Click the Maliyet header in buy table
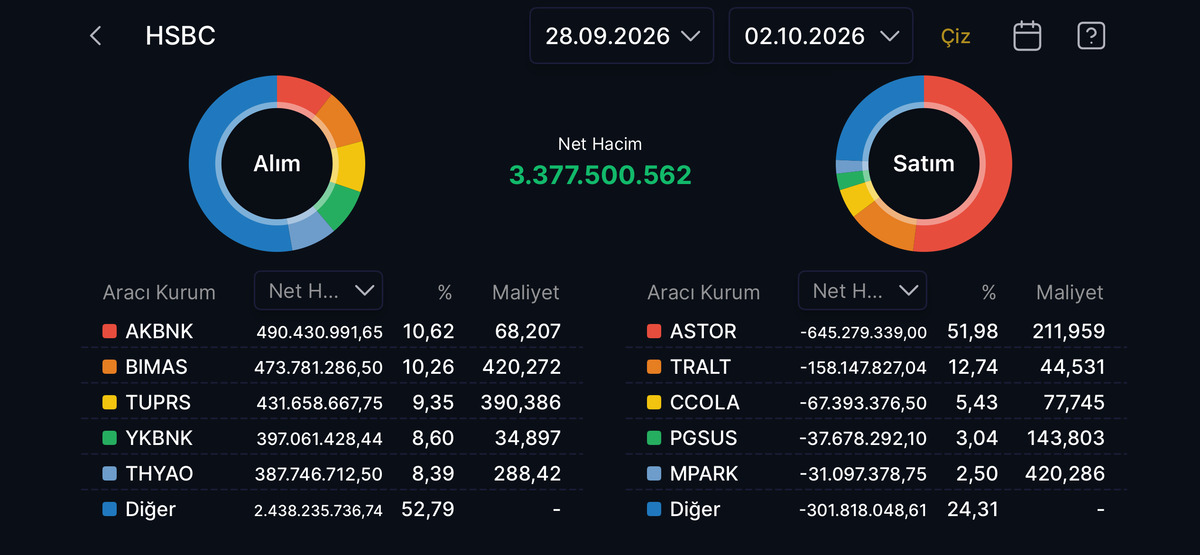This screenshot has height=555, width=1200. point(526,292)
